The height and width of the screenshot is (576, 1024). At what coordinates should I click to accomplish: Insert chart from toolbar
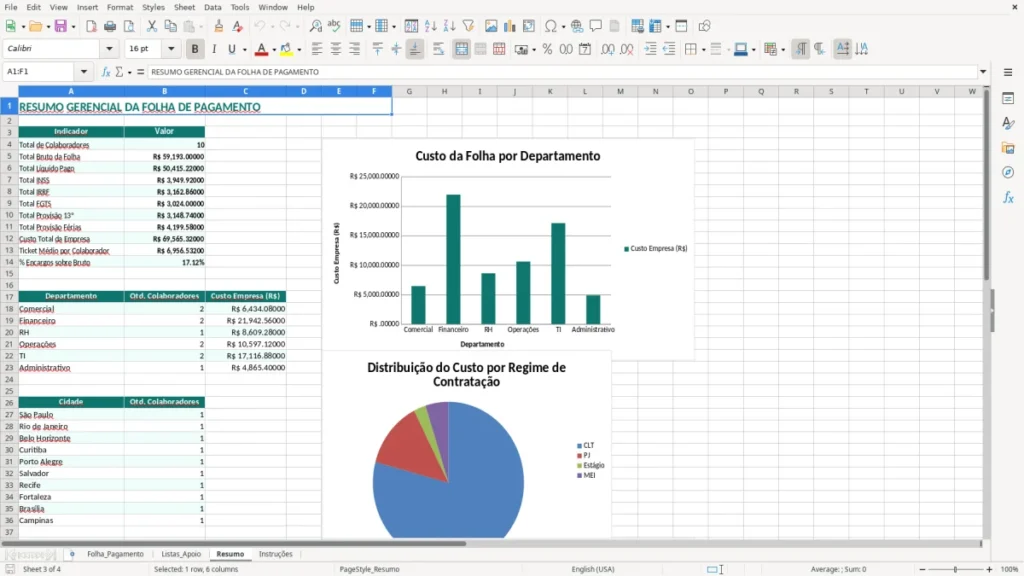click(510, 26)
